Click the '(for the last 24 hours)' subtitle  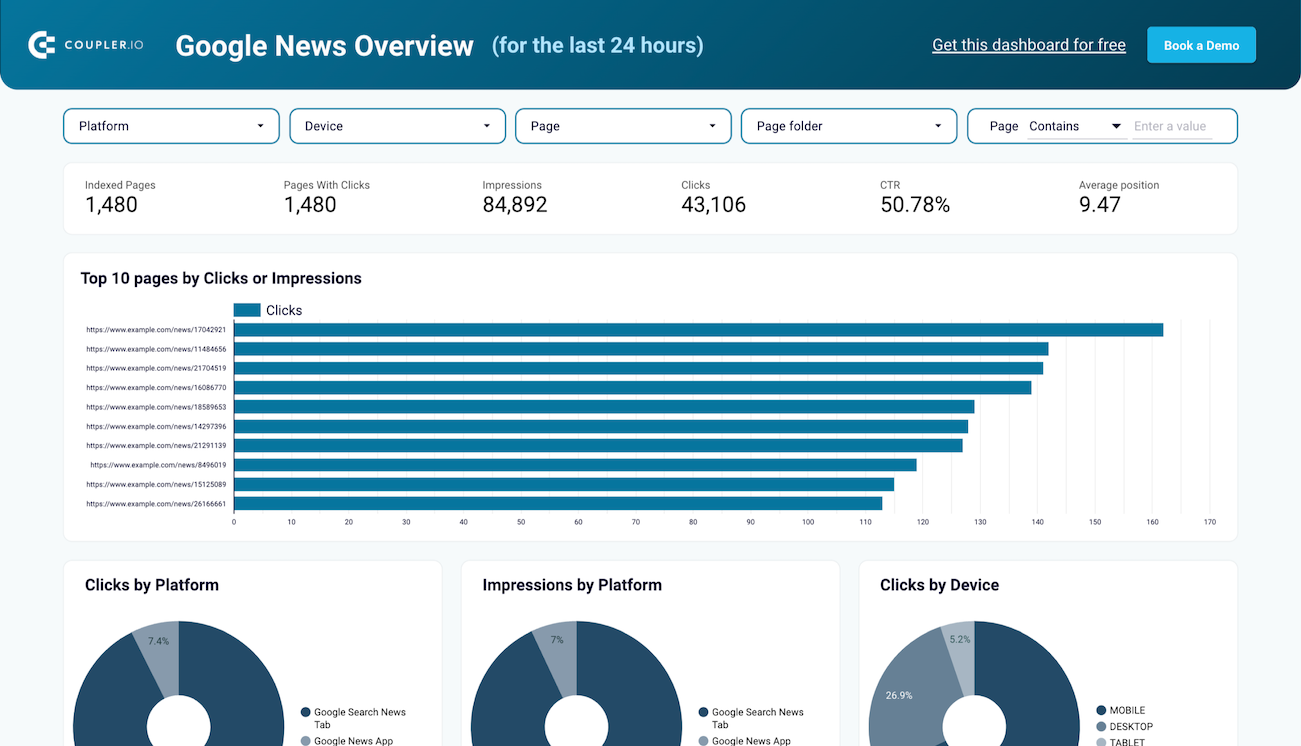(597, 46)
